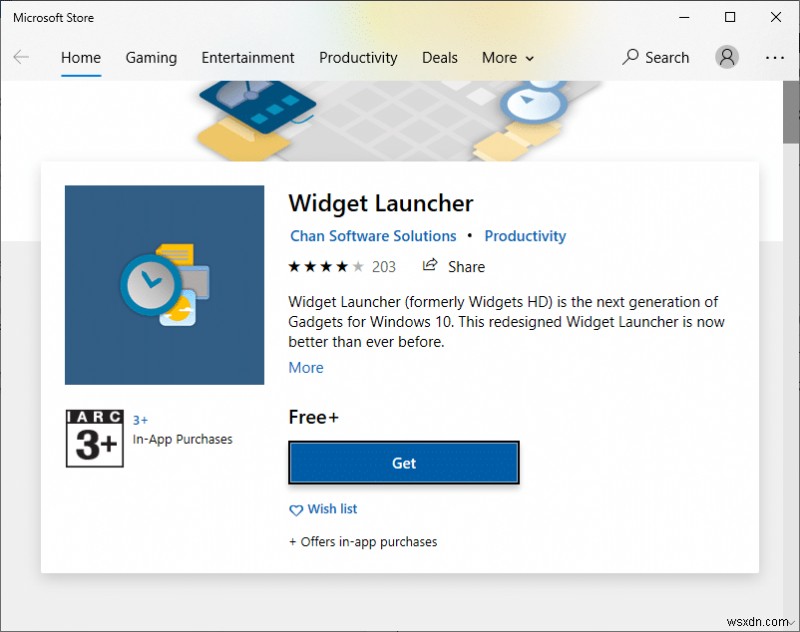This screenshot has width=800, height=632.
Task: Switch to the Gaming tab
Action: [151, 58]
